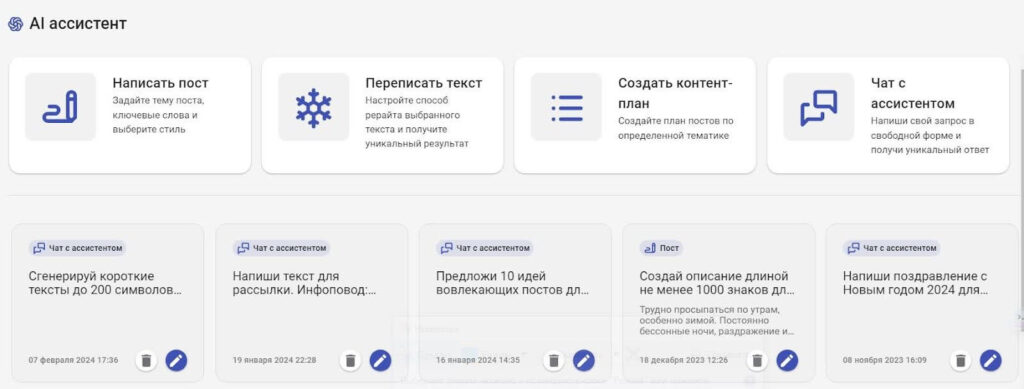Click the tag above Сгенерируй короткие тексты
1024x389 pixels.
(78, 248)
